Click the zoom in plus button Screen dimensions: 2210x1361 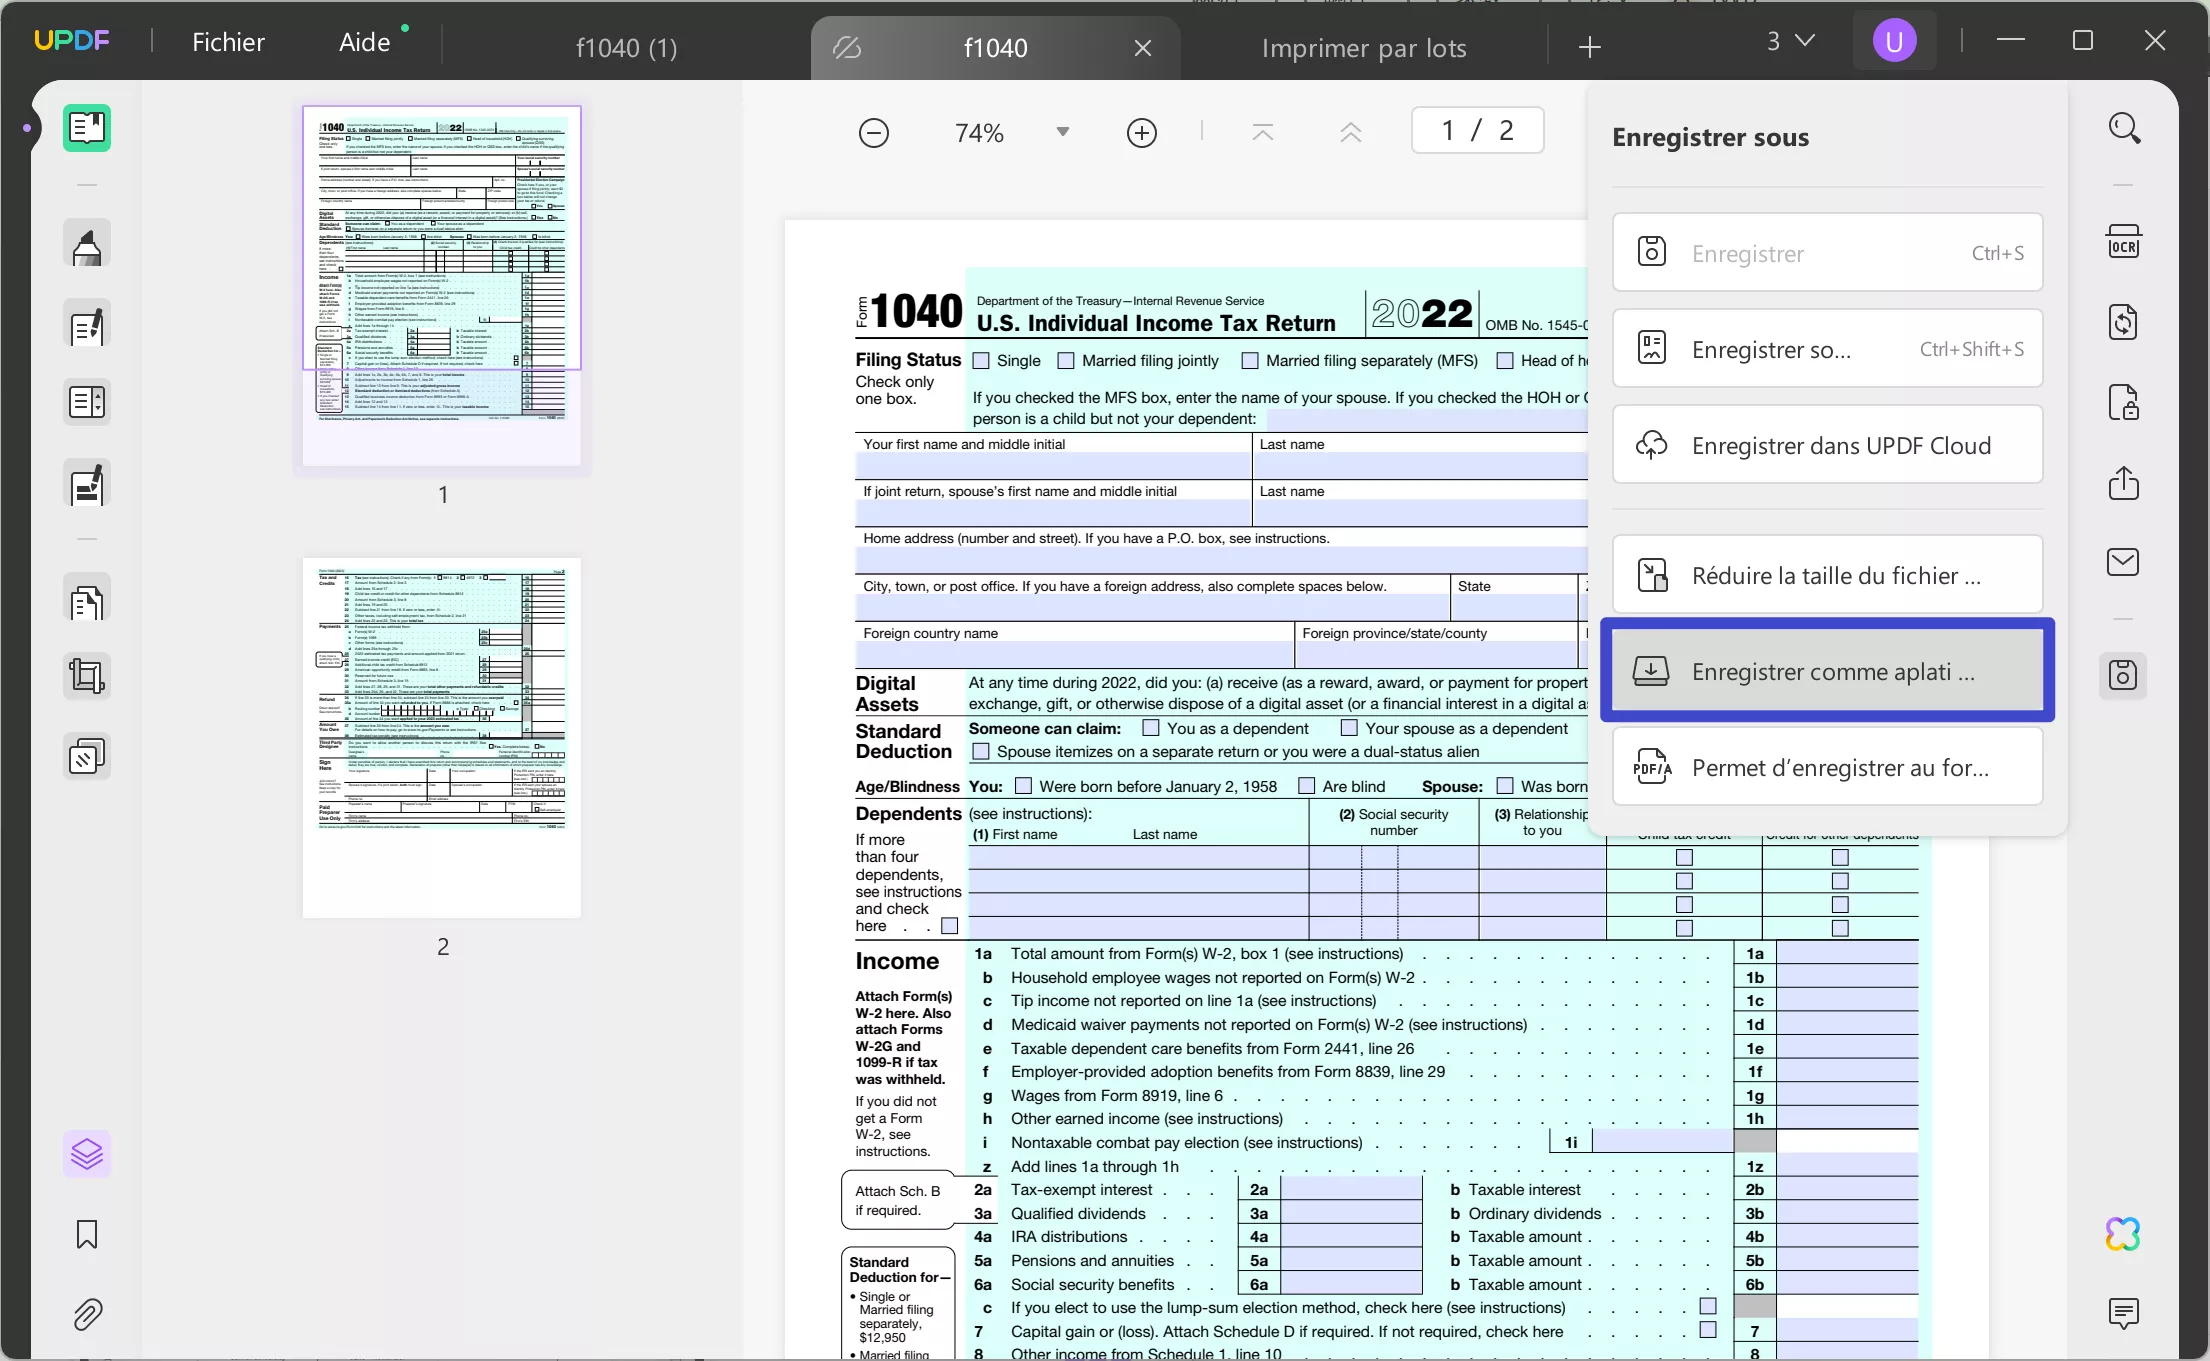pos(1141,133)
